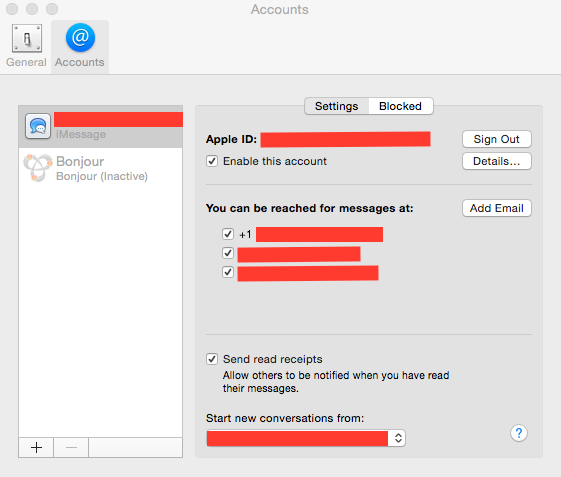Click the Sign Out button

pyautogui.click(x=497, y=139)
